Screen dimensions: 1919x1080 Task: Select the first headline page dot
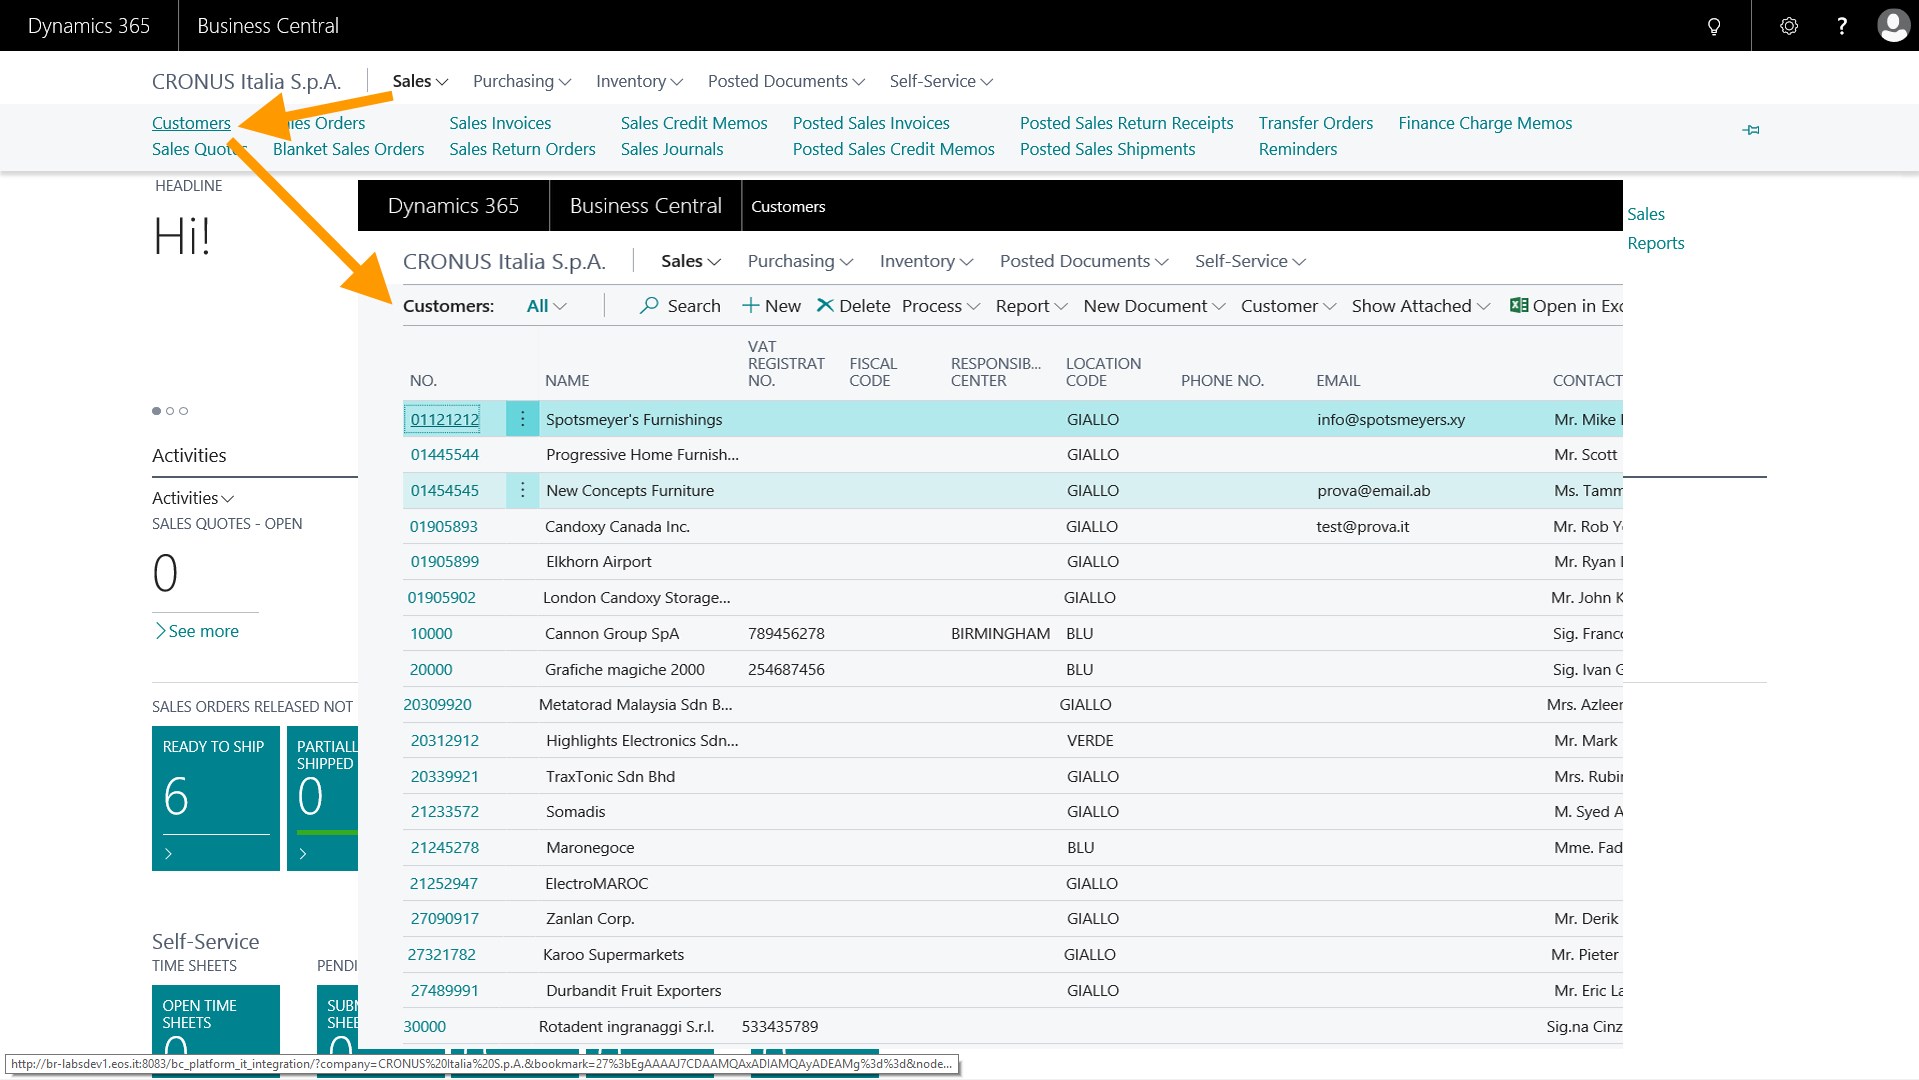[156, 411]
